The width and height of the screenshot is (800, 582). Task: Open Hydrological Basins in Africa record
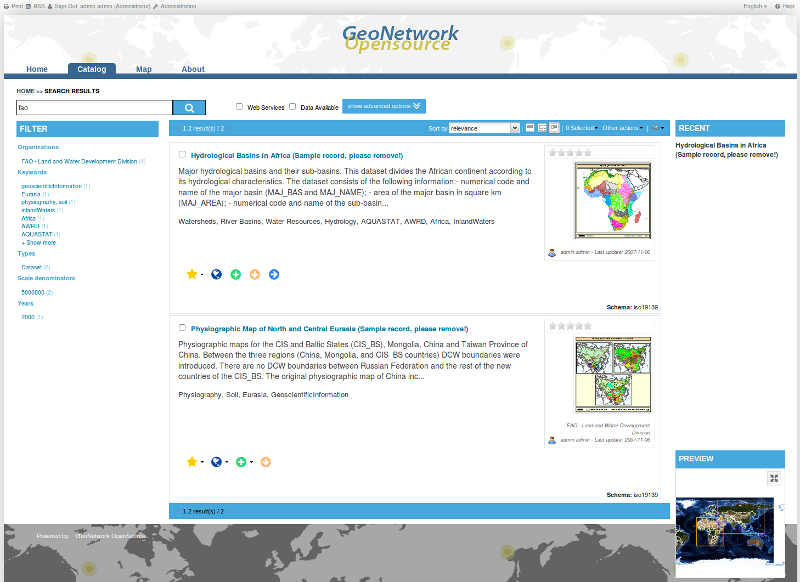(297, 156)
